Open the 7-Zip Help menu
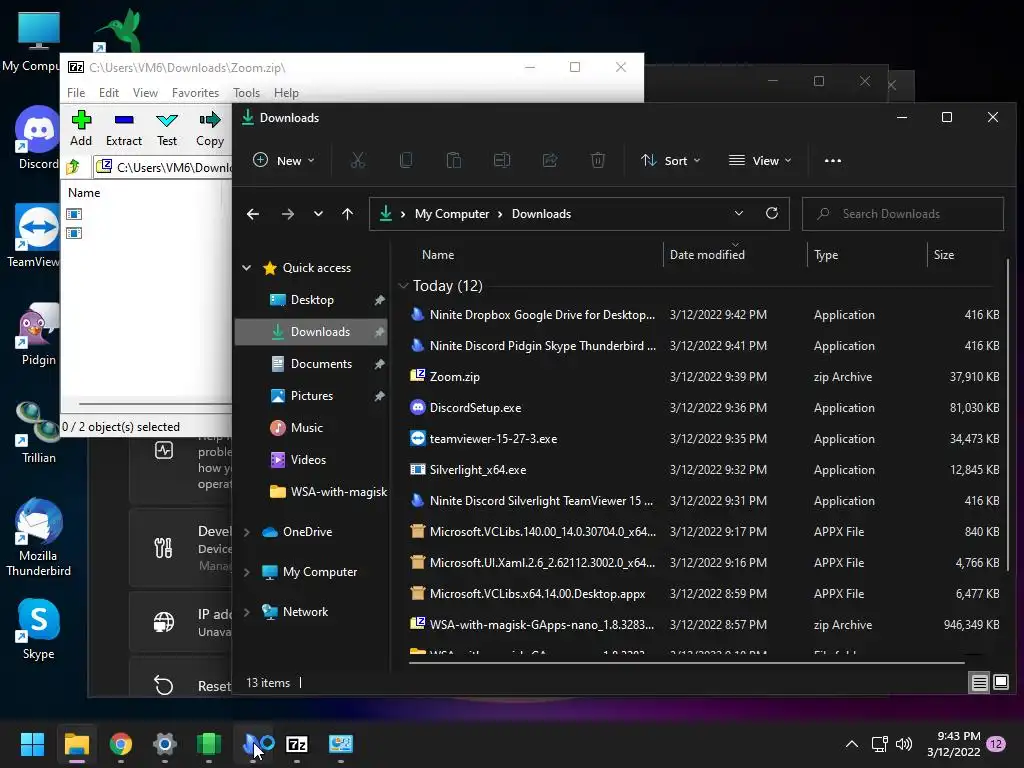This screenshot has height=768, width=1024. click(286, 93)
